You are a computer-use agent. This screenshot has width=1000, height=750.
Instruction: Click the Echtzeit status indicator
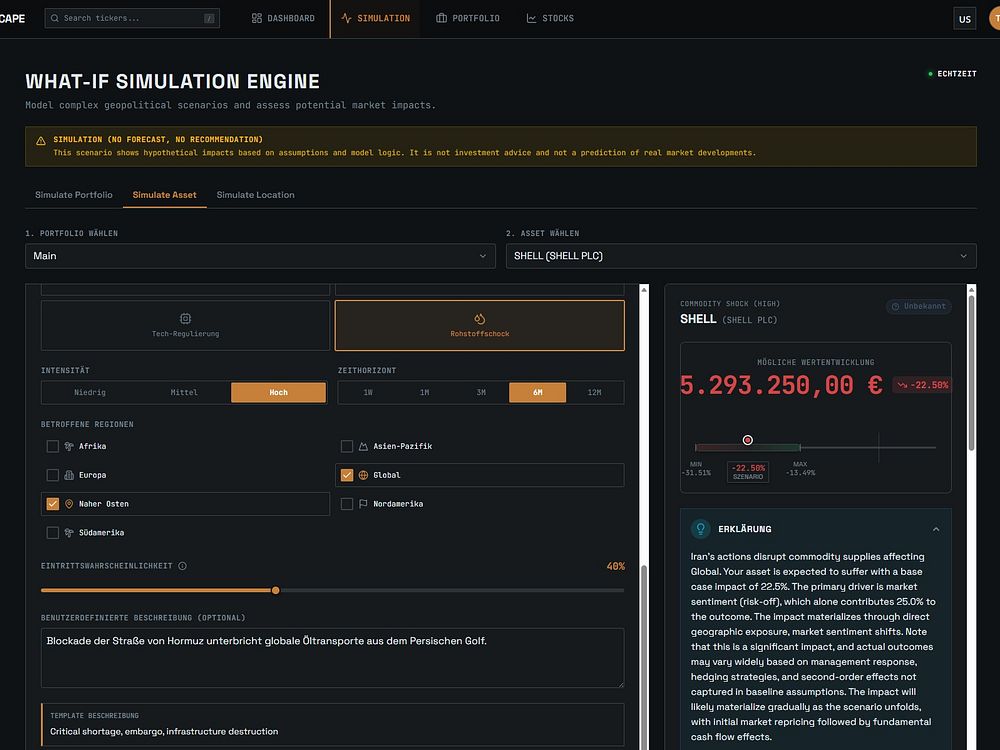[x=952, y=74]
